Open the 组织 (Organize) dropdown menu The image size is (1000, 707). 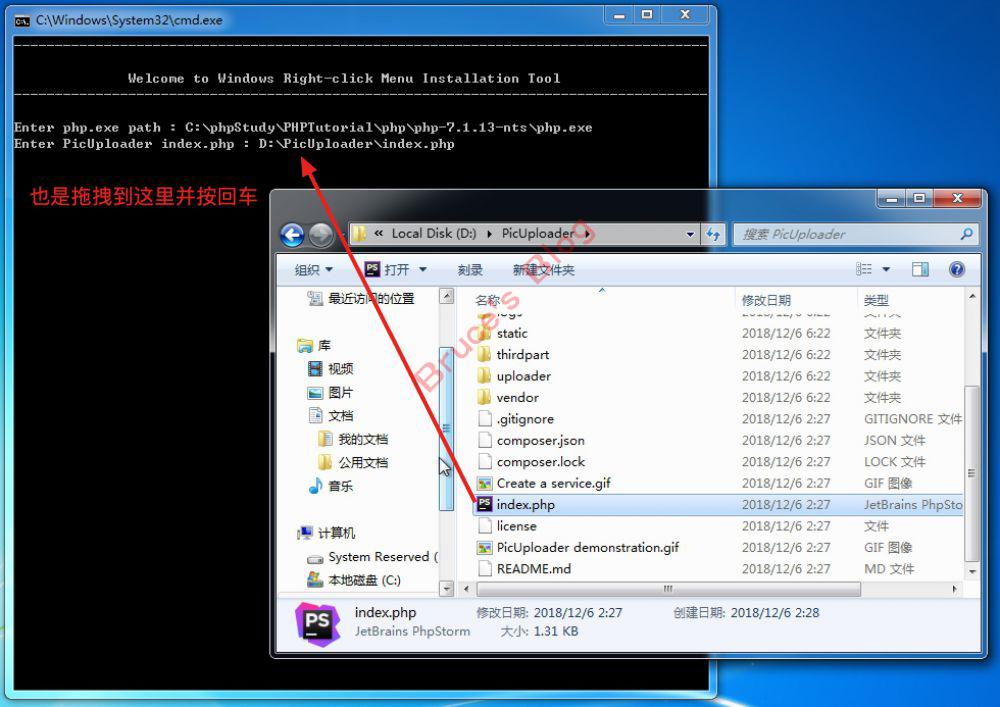pos(313,270)
